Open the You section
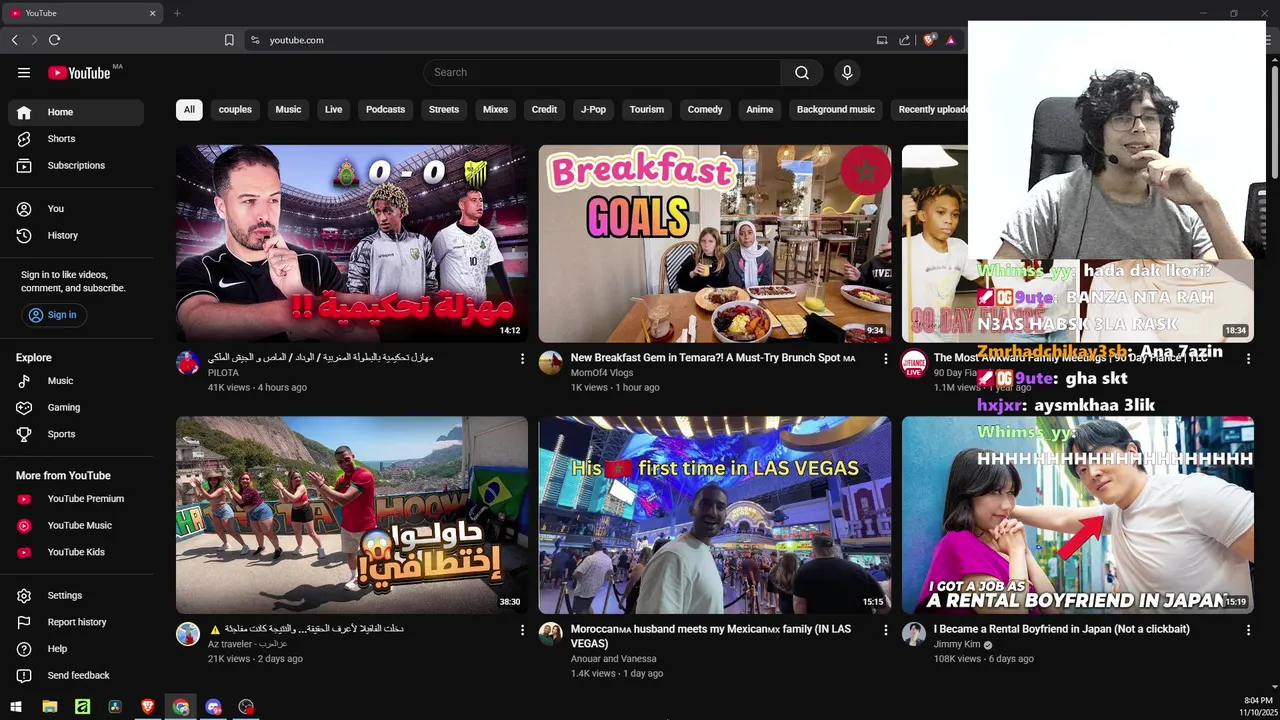 [76, 208]
